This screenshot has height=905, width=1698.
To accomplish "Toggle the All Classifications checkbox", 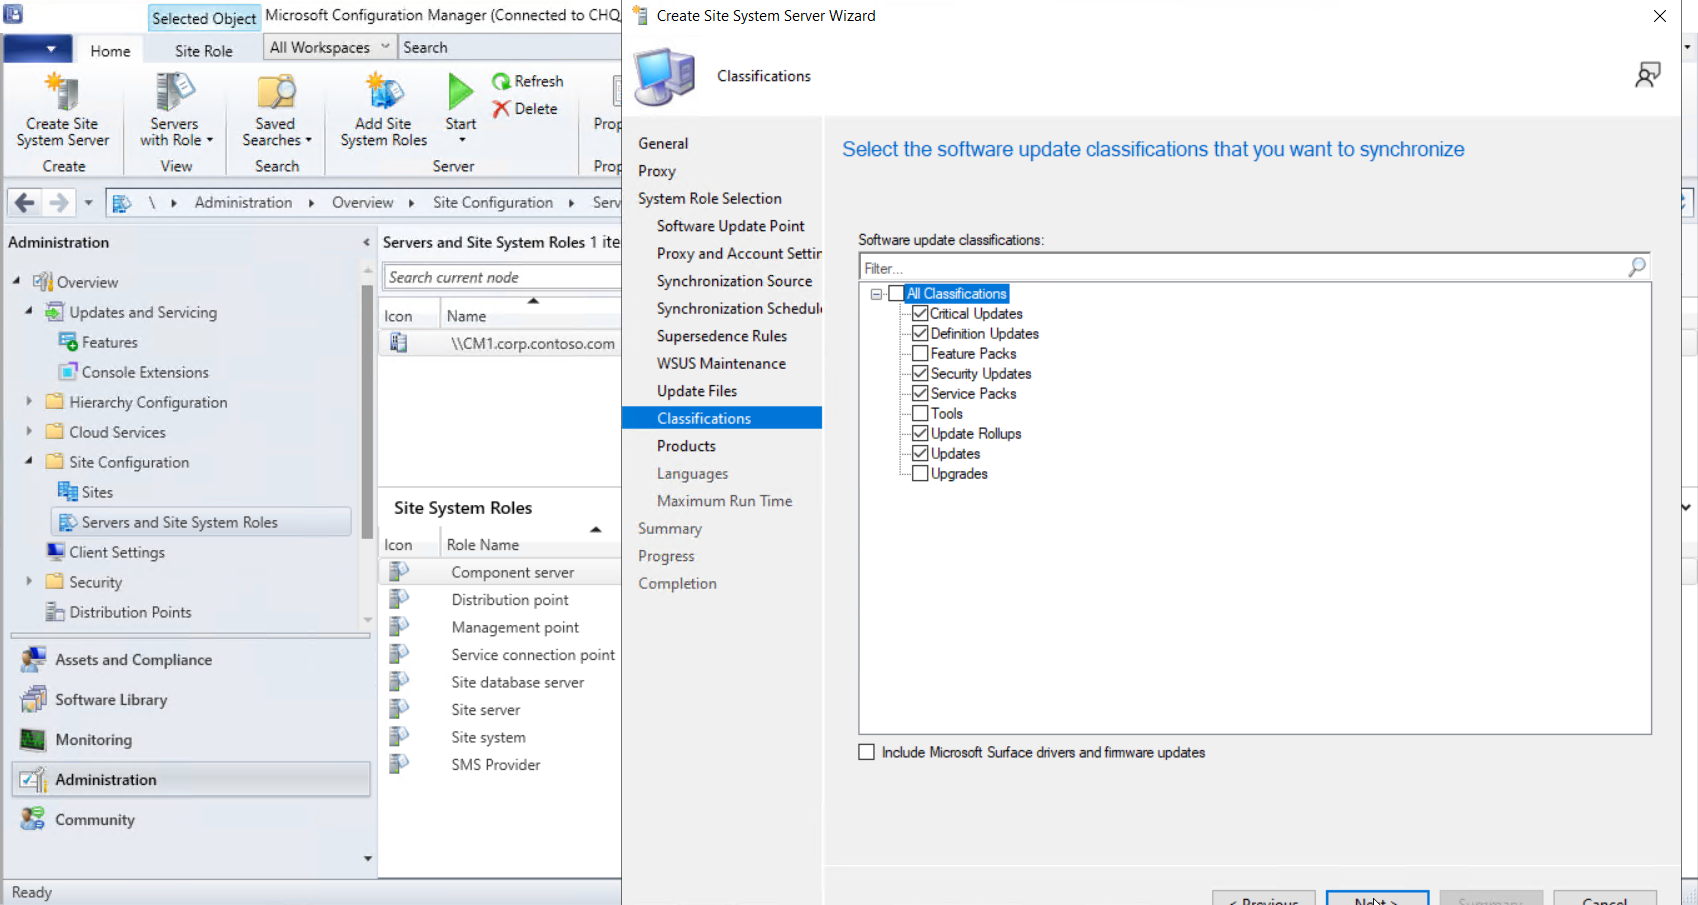I will coord(896,294).
